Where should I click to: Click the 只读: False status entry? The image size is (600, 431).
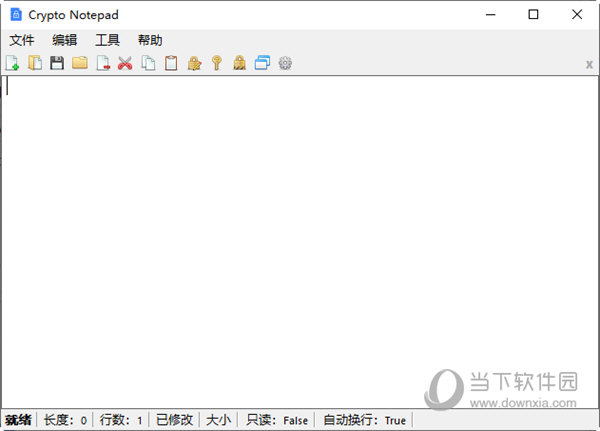pos(277,420)
